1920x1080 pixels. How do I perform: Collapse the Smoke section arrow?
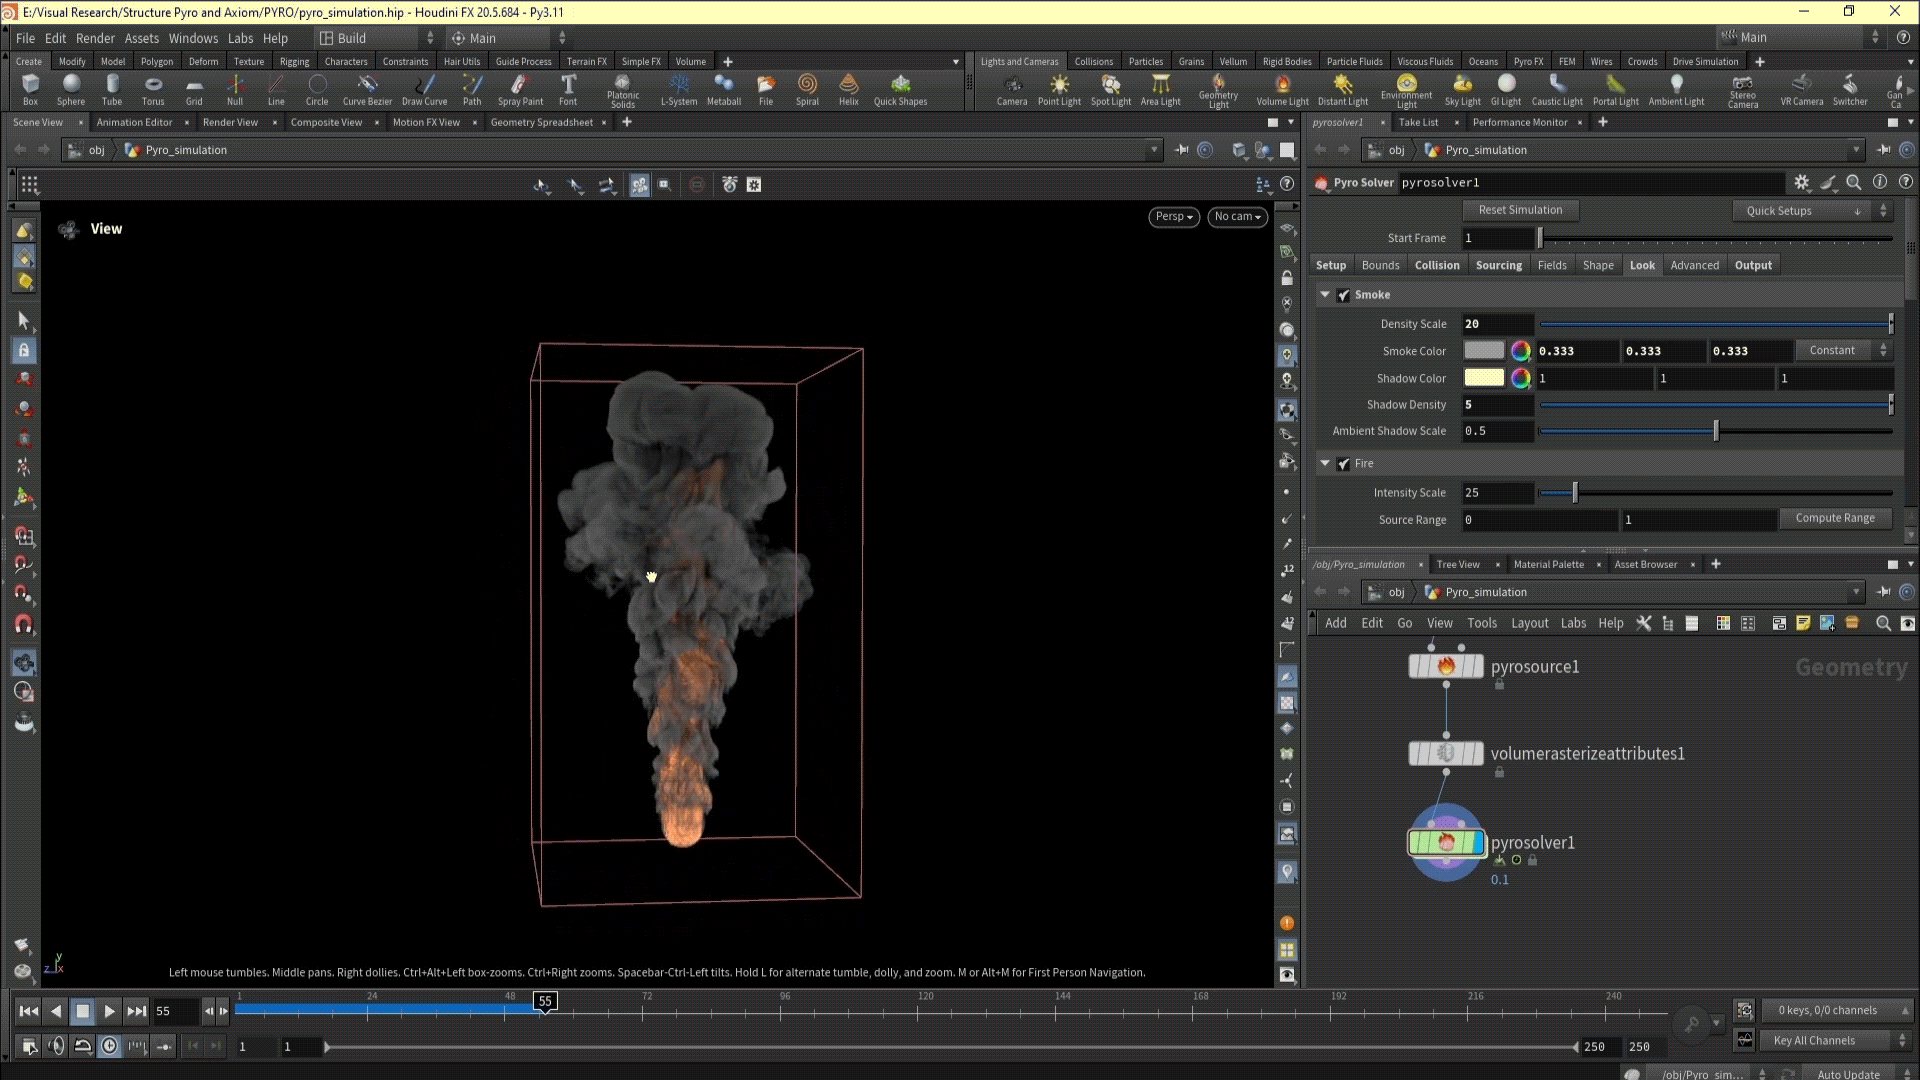[x=1325, y=295]
